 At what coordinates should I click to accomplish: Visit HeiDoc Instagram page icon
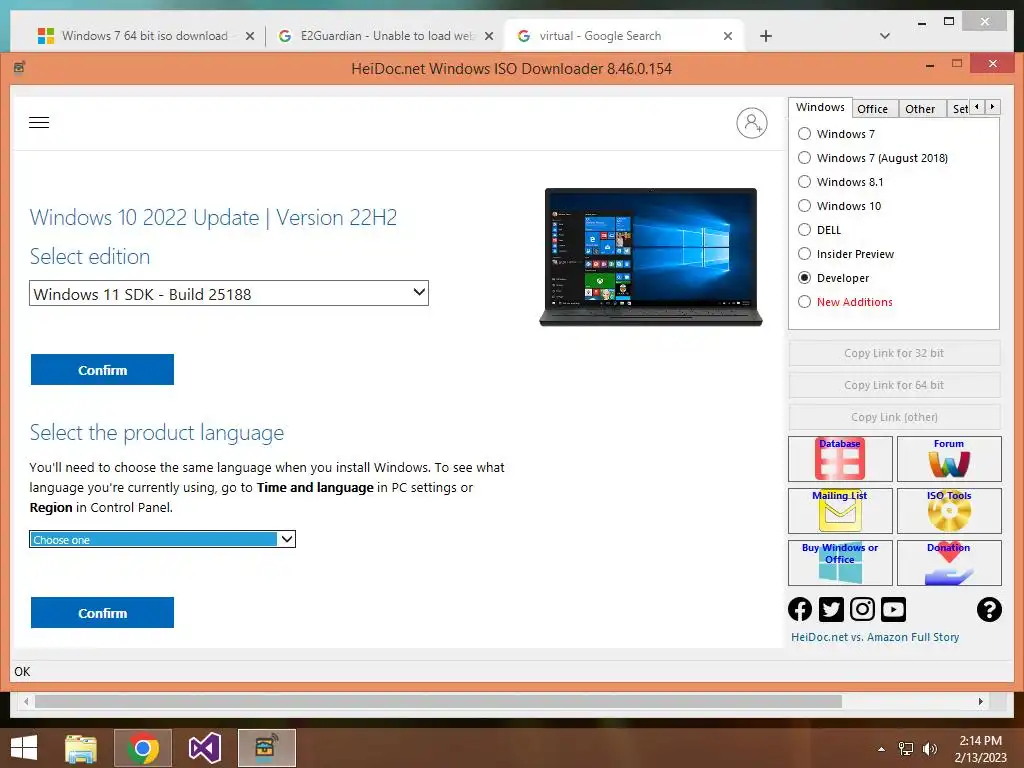click(862, 609)
